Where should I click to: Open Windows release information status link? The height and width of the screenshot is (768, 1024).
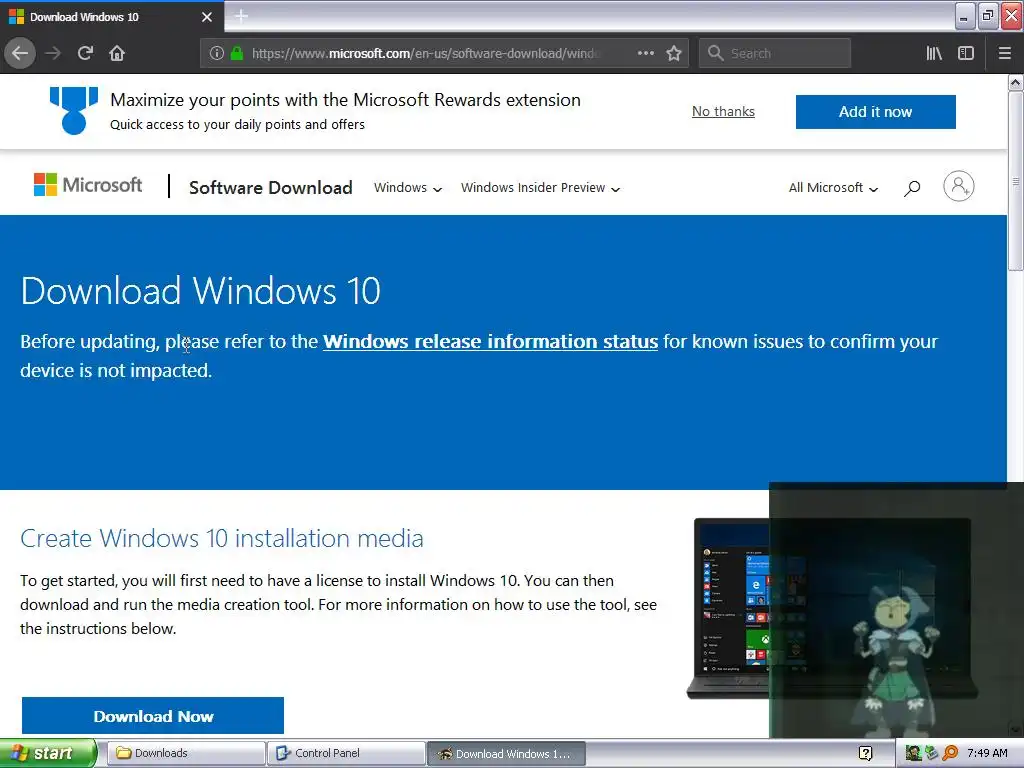pos(490,342)
